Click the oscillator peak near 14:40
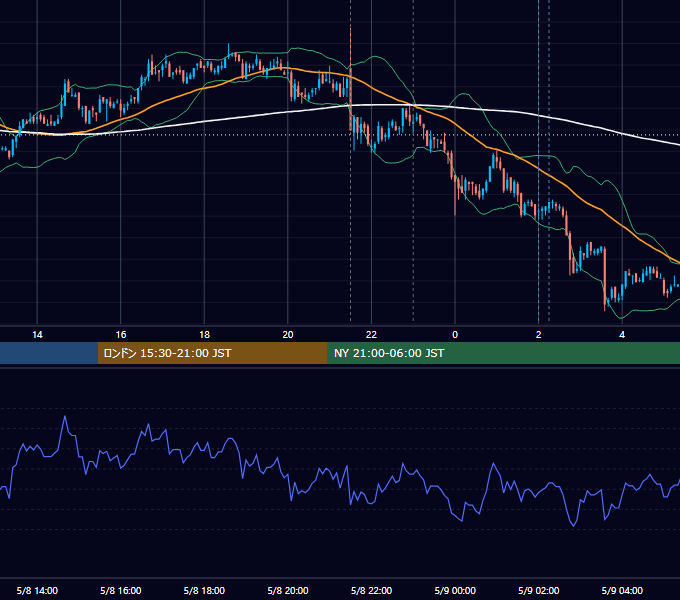 (x=65, y=417)
